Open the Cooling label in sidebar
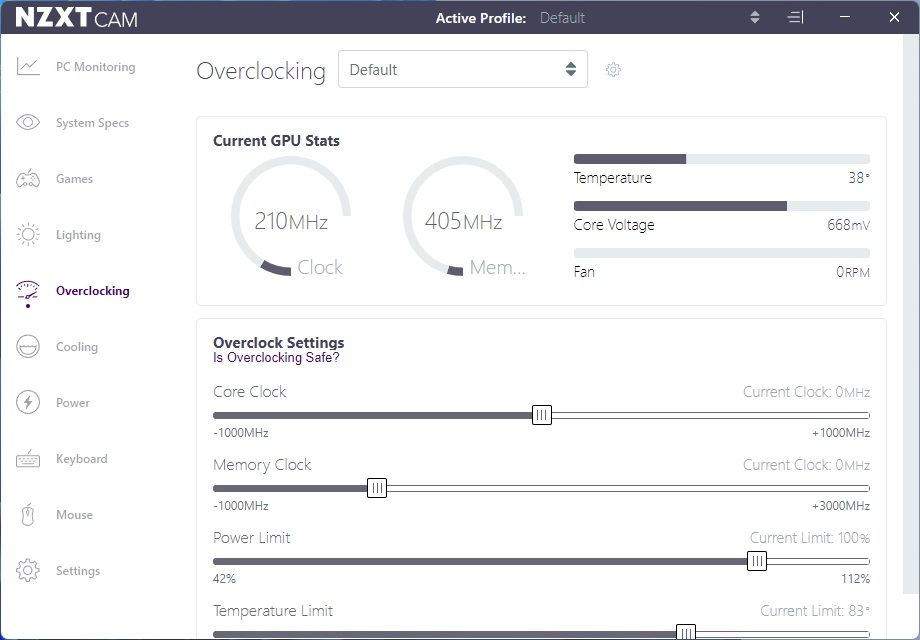This screenshot has width=920, height=640. coord(77,347)
